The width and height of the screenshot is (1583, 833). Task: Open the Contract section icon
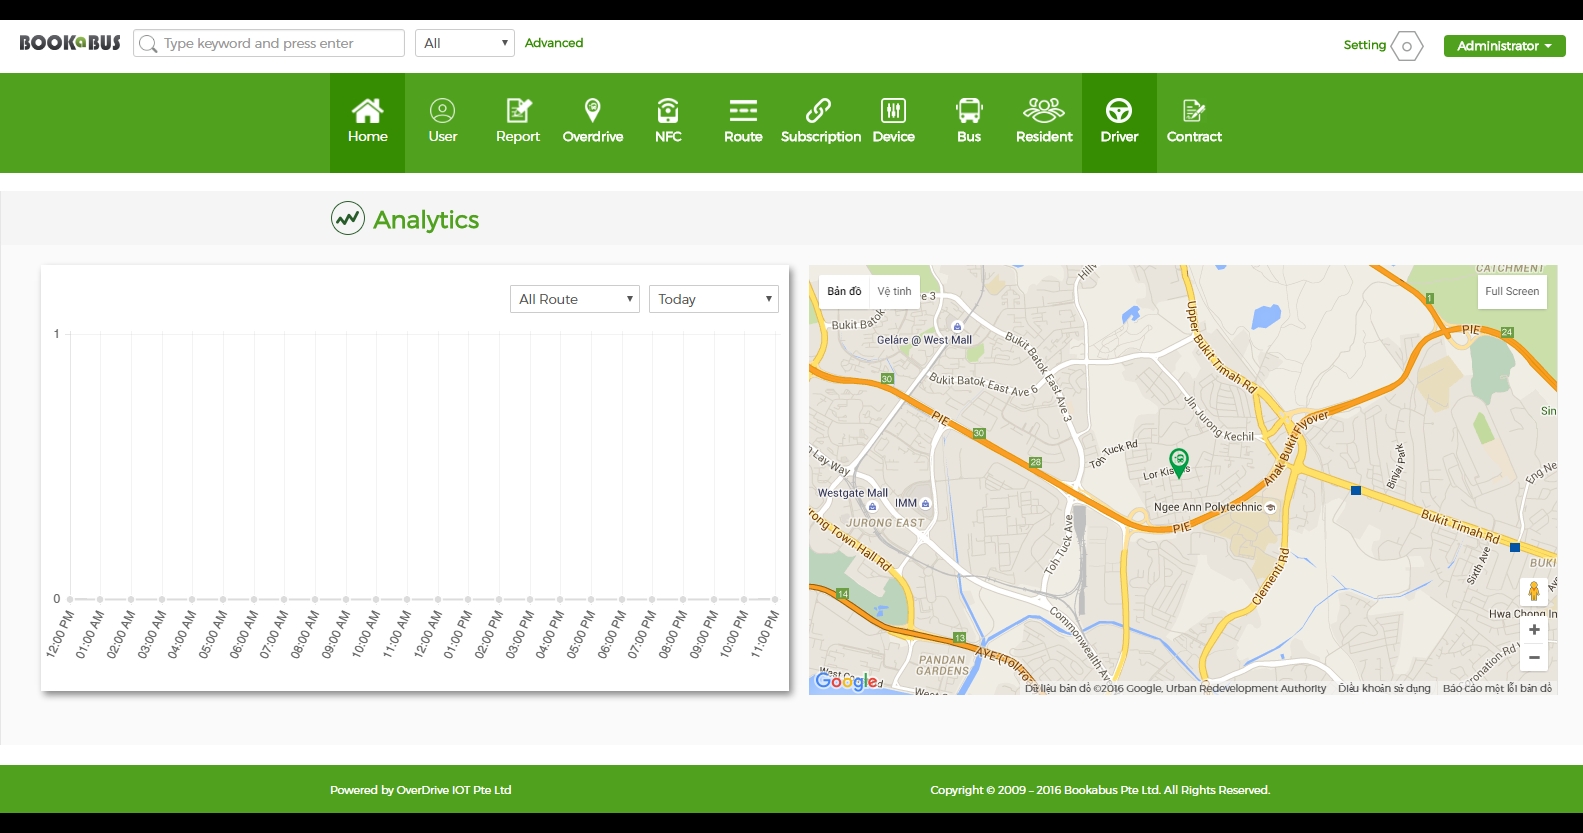pyautogui.click(x=1194, y=110)
